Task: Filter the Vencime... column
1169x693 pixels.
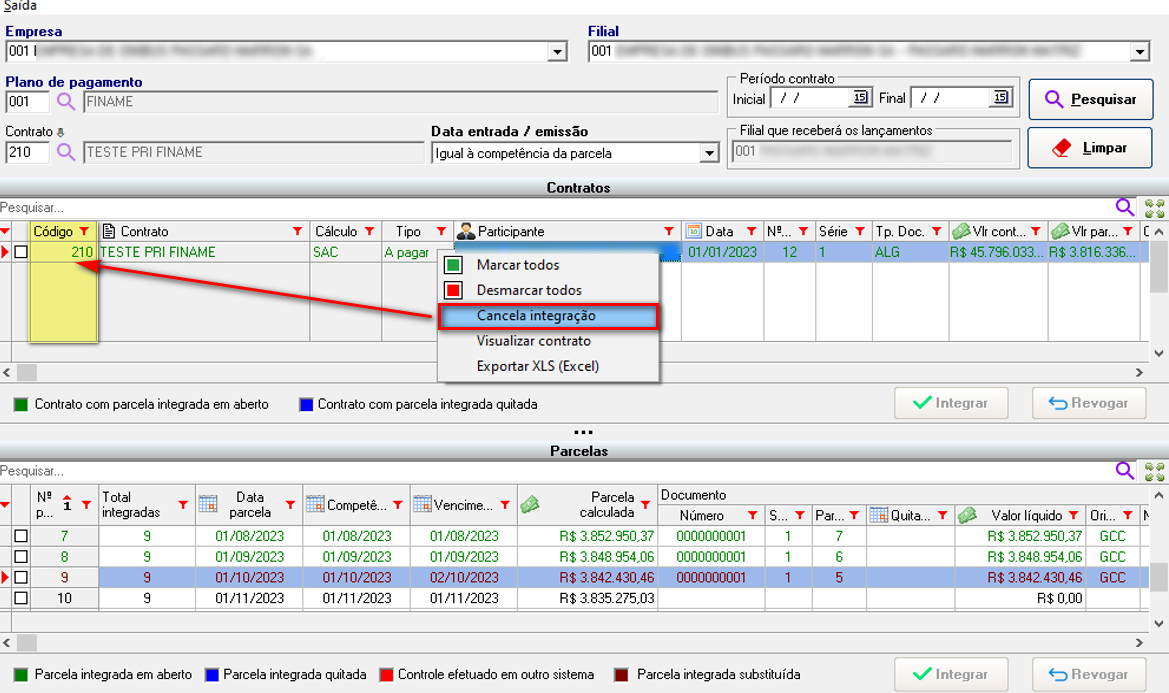Action: coord(505,504)
